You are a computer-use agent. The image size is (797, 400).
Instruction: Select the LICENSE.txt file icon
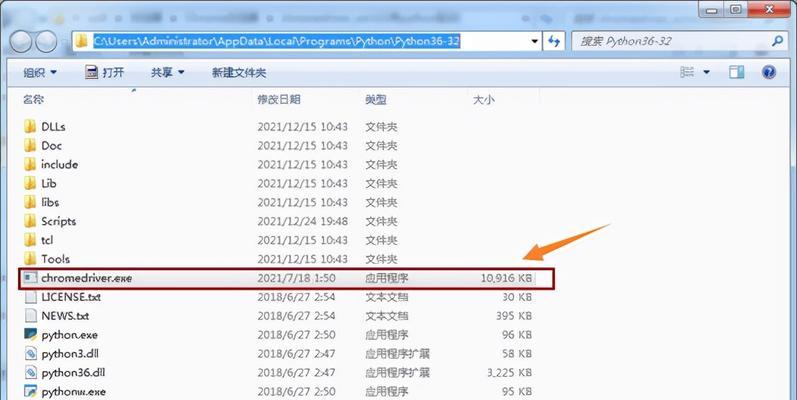click(30, 297)
